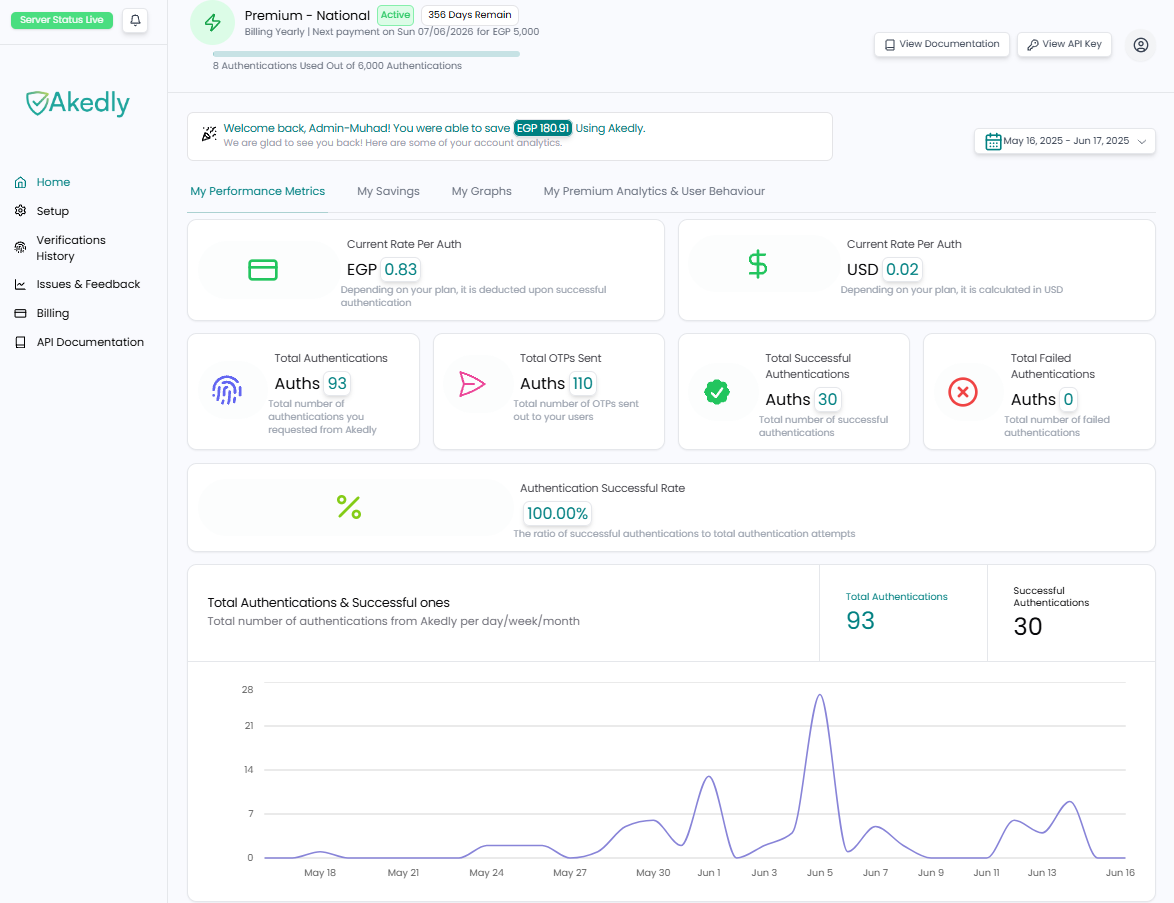
Task: Click the key icon on View API Key
Action: [x=1032, y=45]
